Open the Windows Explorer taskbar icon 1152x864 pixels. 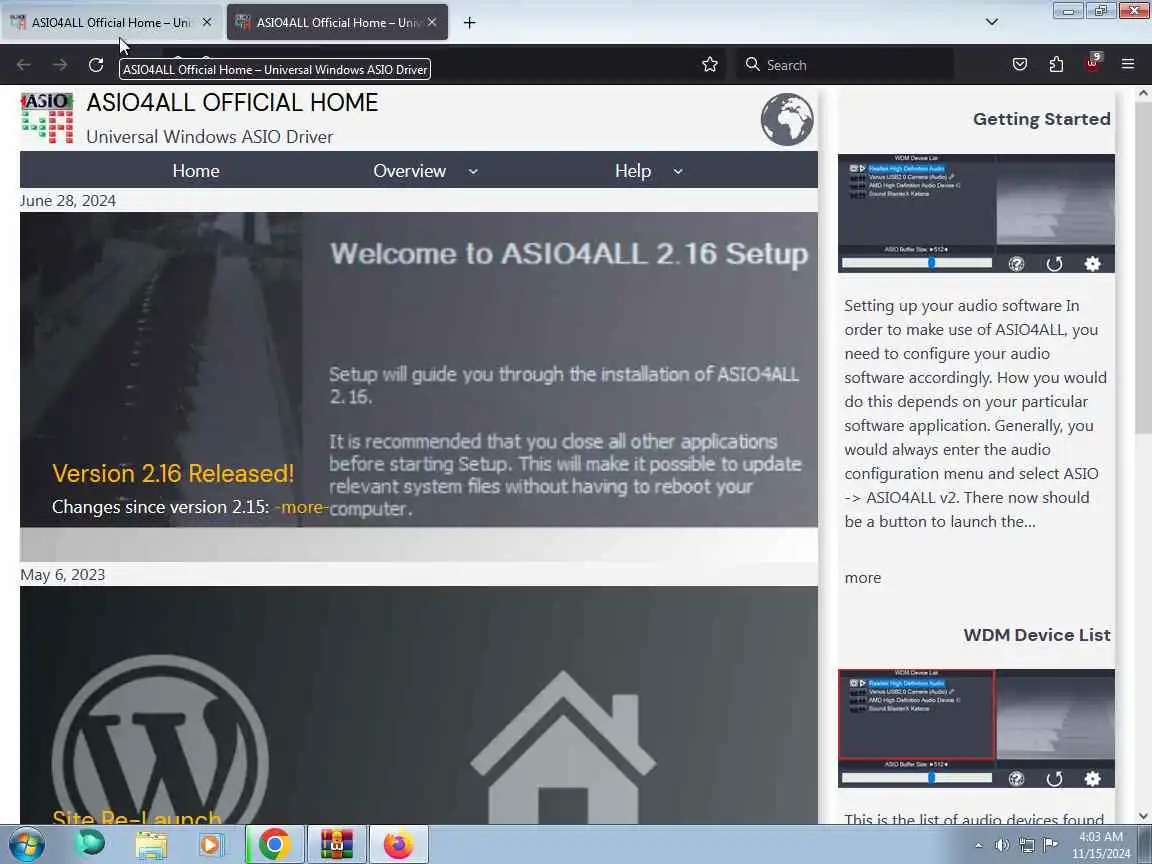tap(151, 845)
